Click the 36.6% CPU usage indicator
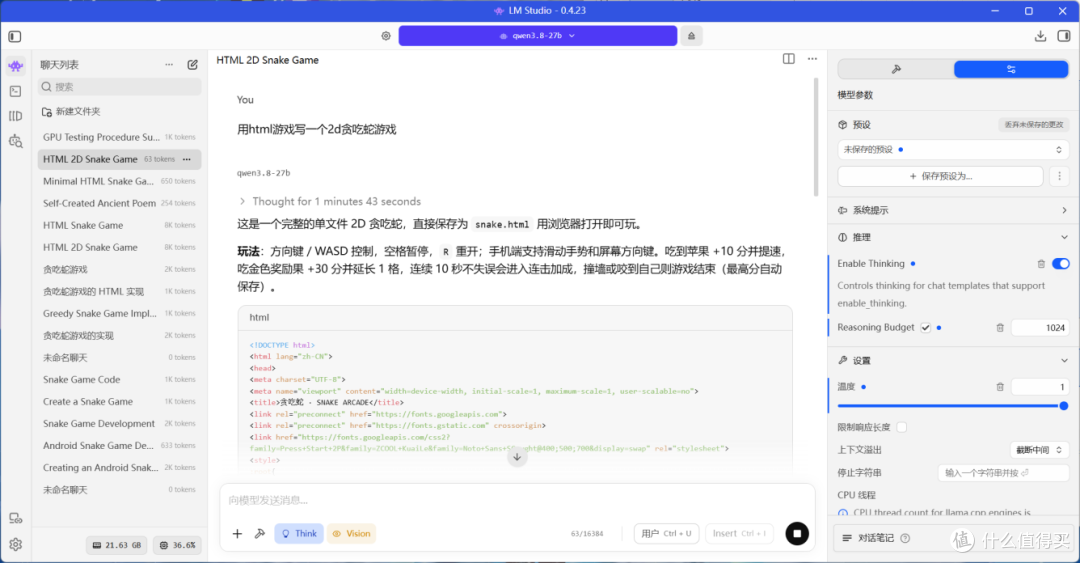This screenshot has height=563, width=1080. pos(178,545)
